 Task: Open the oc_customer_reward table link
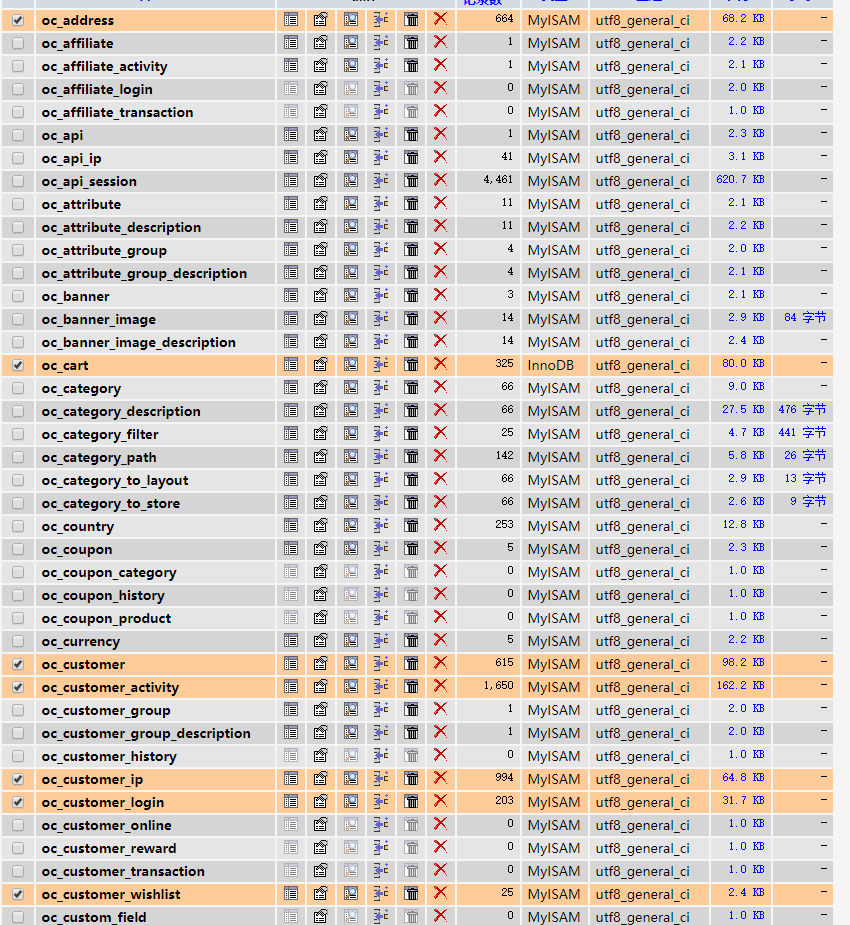pyautogui.click(x=109, y=849)
